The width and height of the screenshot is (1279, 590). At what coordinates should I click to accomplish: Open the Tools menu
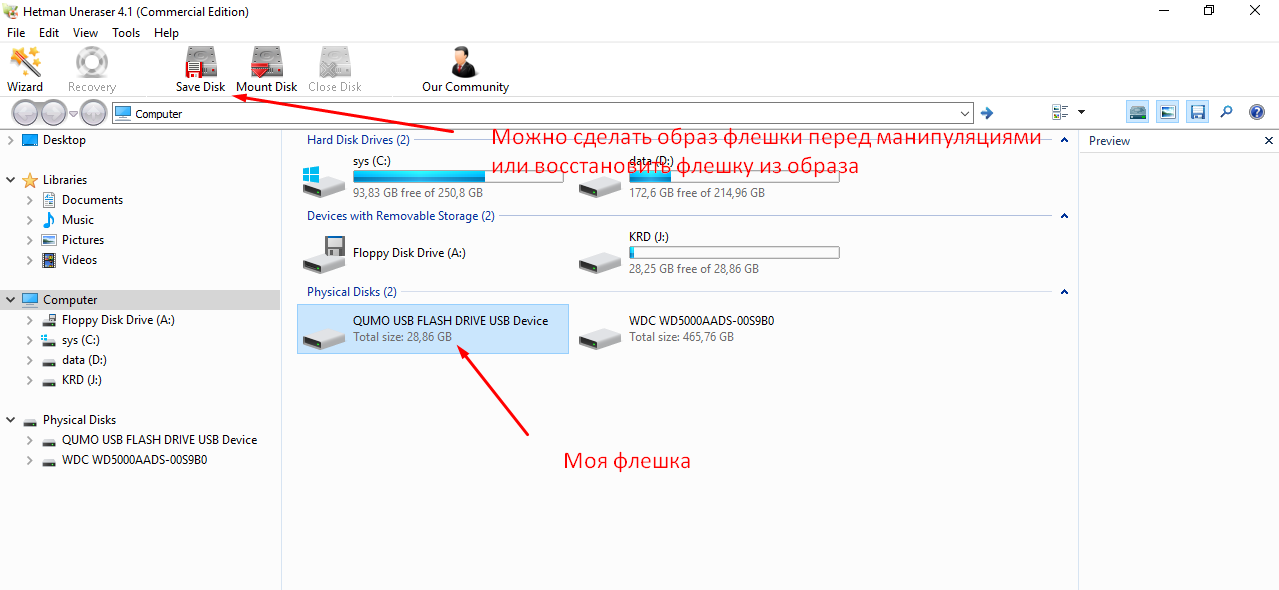[126, 33]
